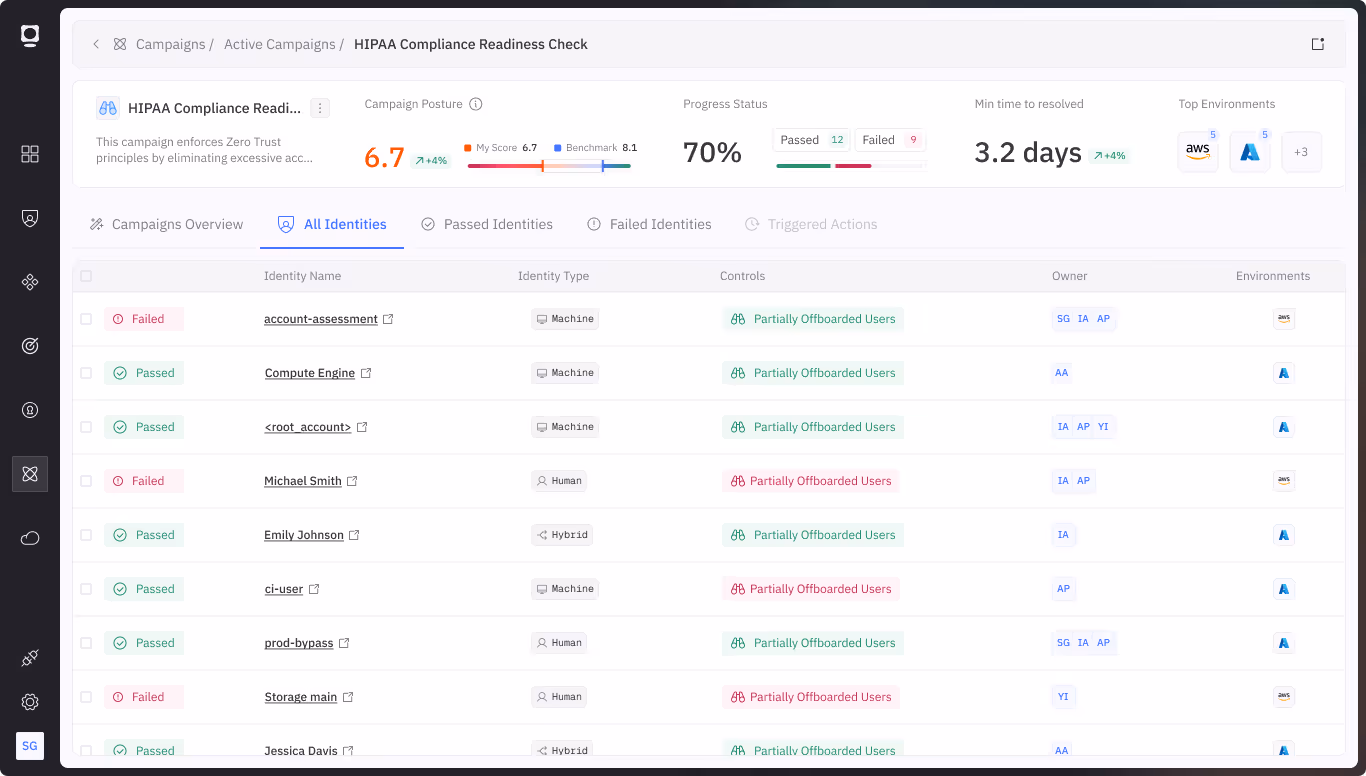Click the Identity Type column header
This screenshot has height=776, width=1366.
(x=553, y=276)
